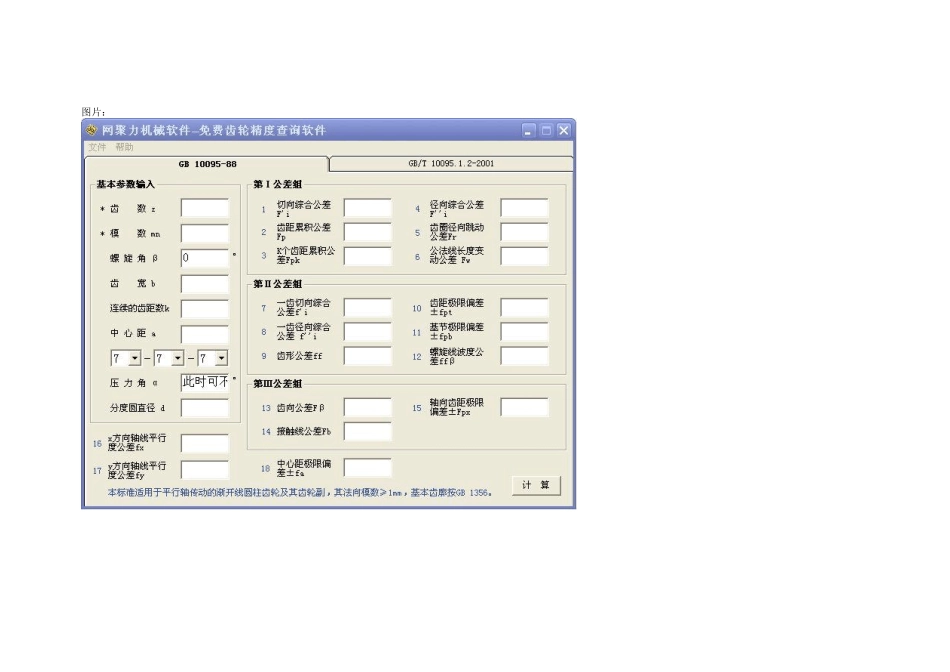Switch to the GB 10095-88 tab
950x672 pixels.
pyautogui.click(x=207, y=164)
